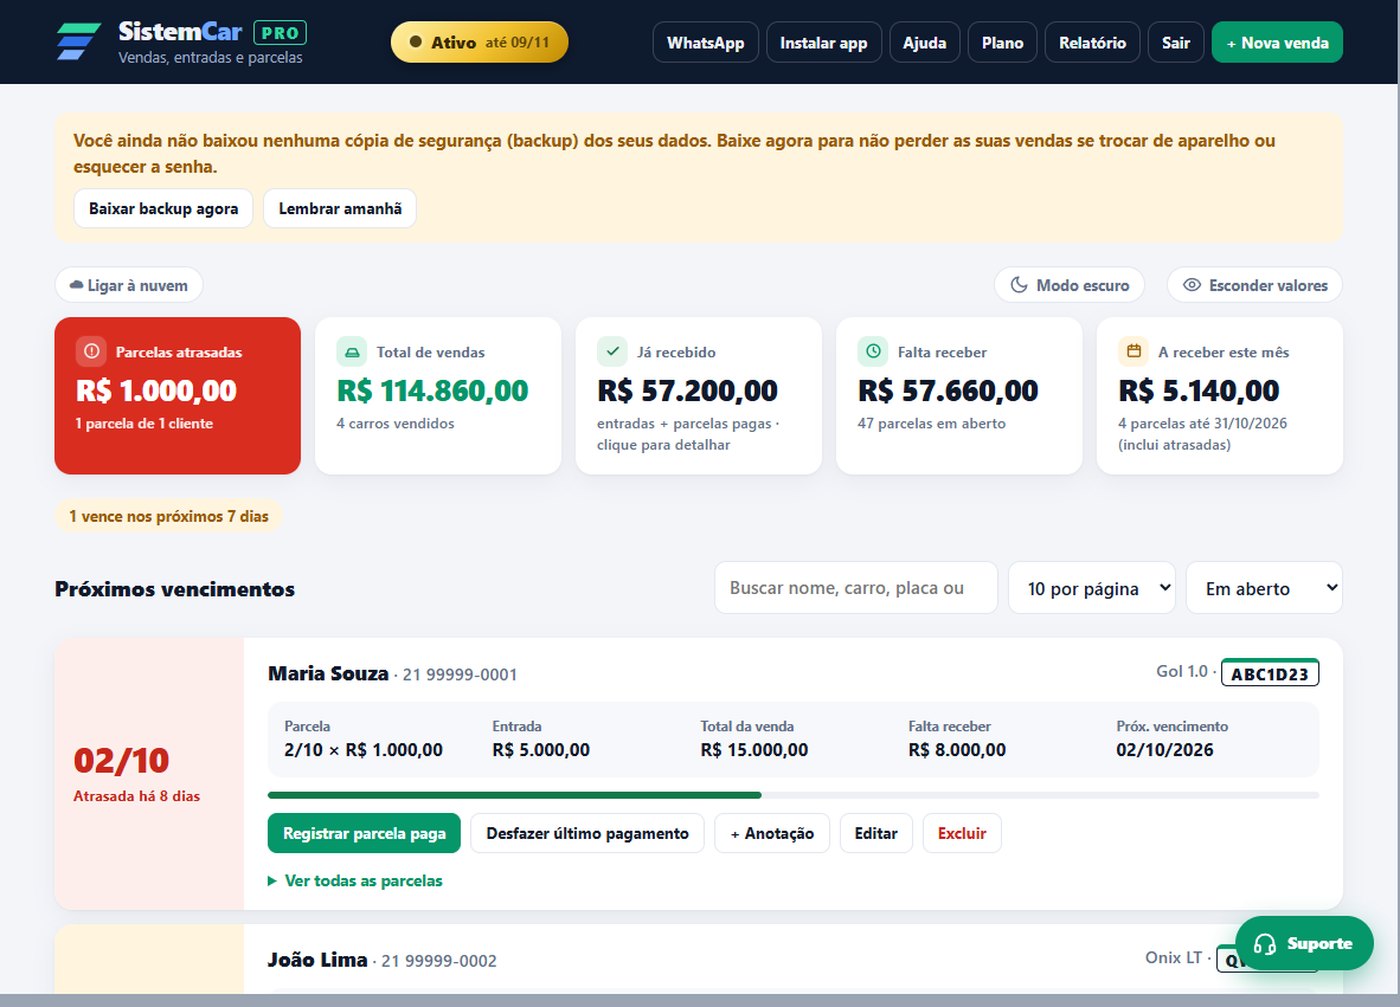Click the car icon on Total de vendas card
The image size is (1400, 1007).
click(351, 351)
